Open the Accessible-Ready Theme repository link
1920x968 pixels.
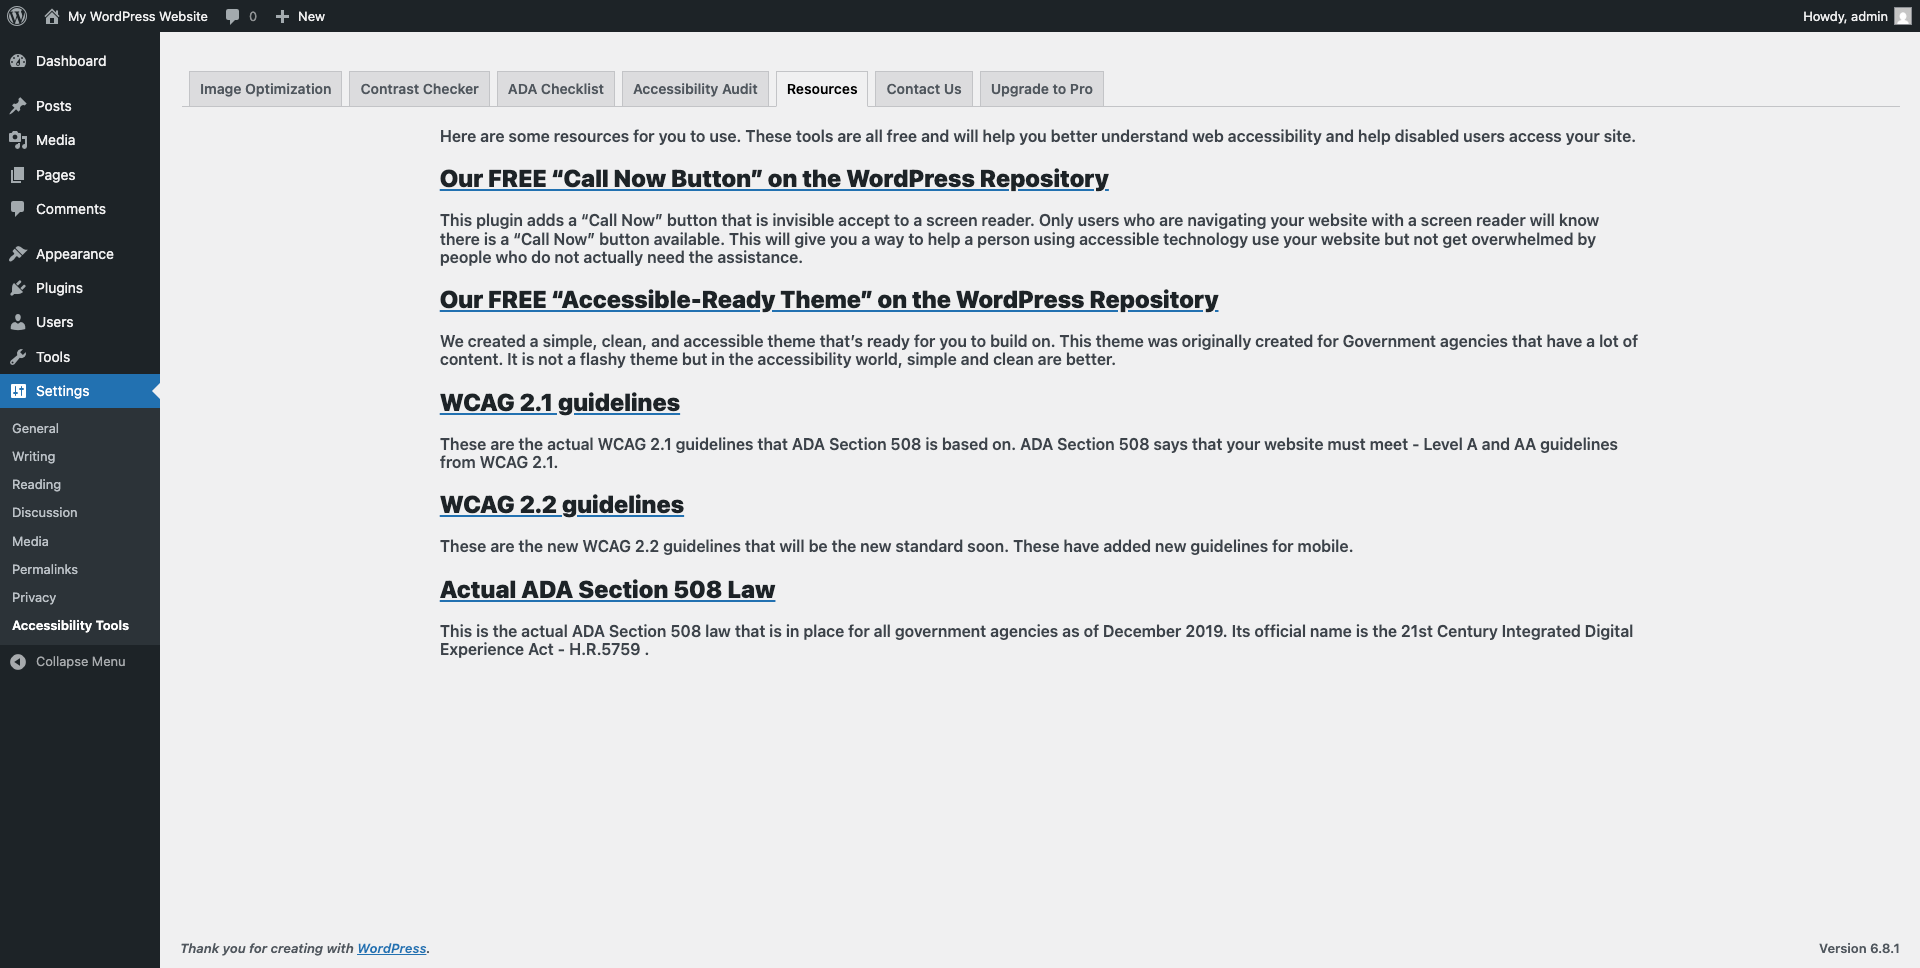point(829,300)
